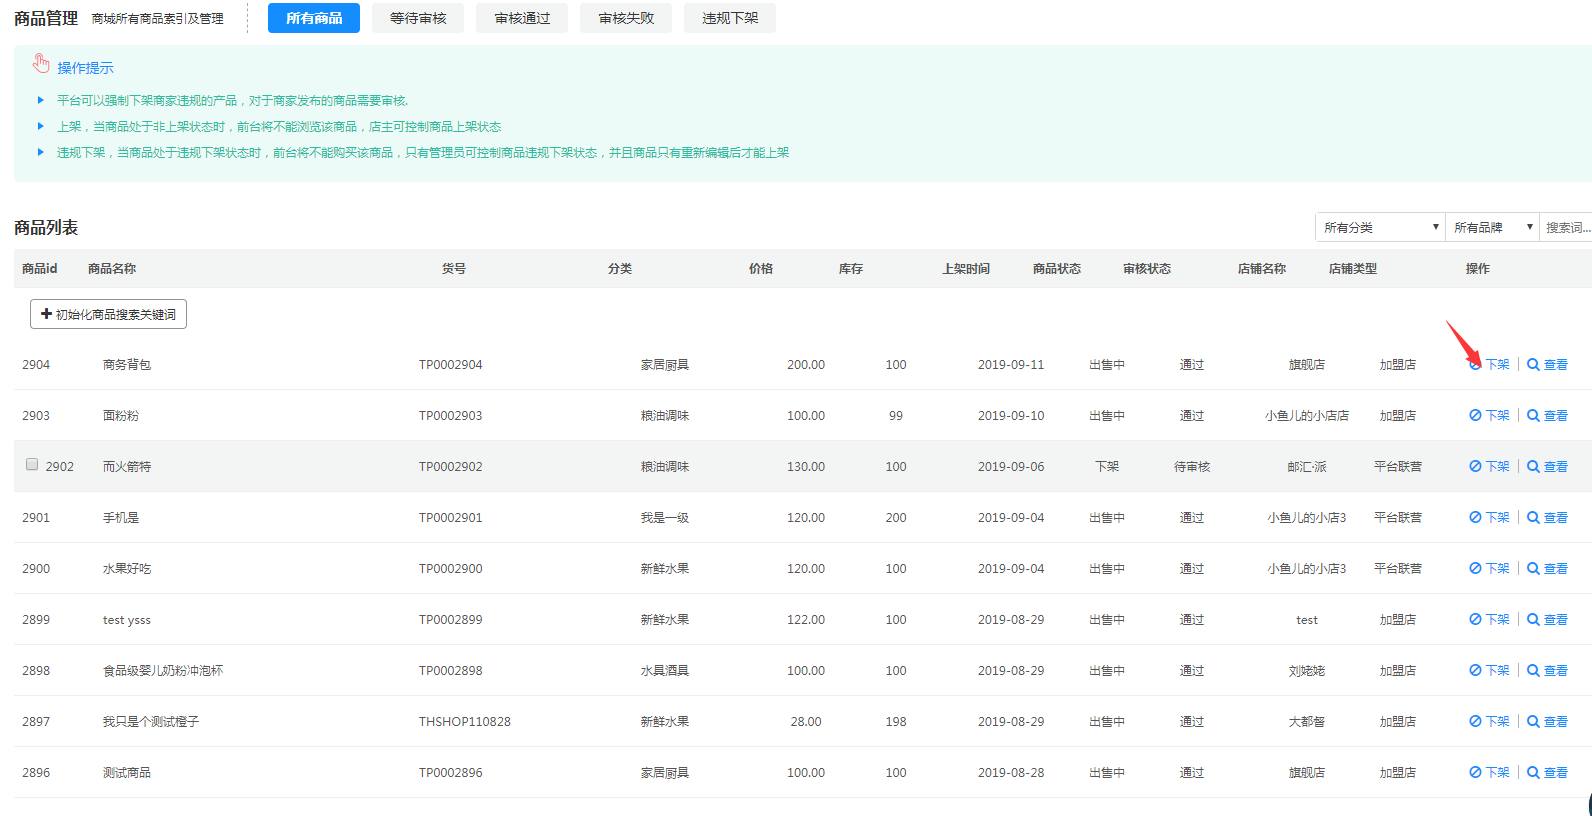This screenshot has width=1592, height=816.
Task: Click the 下架 ban icon for test ysss
Action: point(1475,619)
